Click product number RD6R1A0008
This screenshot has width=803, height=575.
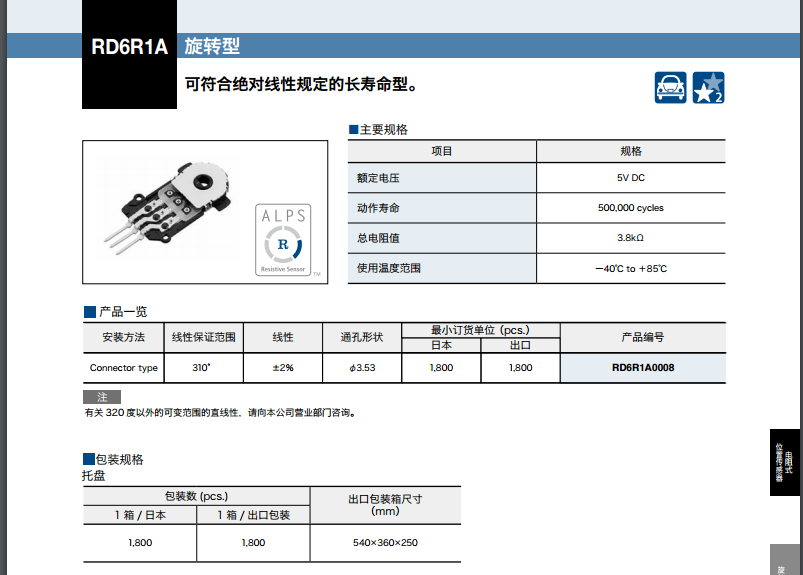click(643, 368)
